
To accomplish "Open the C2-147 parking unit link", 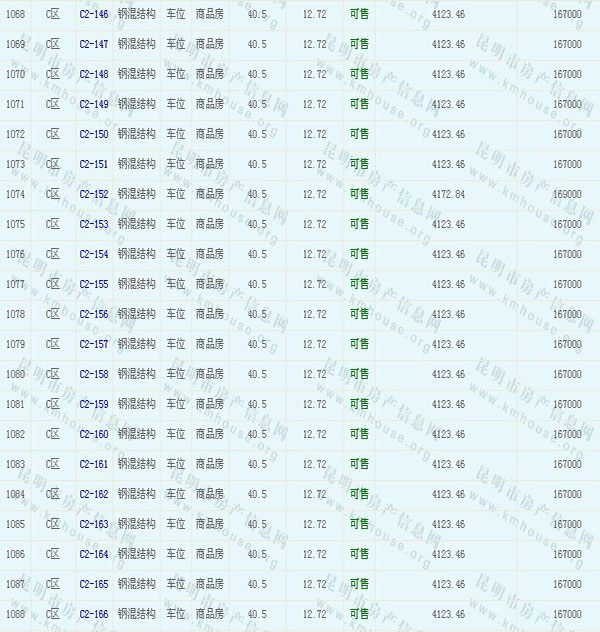I will click(x=93, y=44).
